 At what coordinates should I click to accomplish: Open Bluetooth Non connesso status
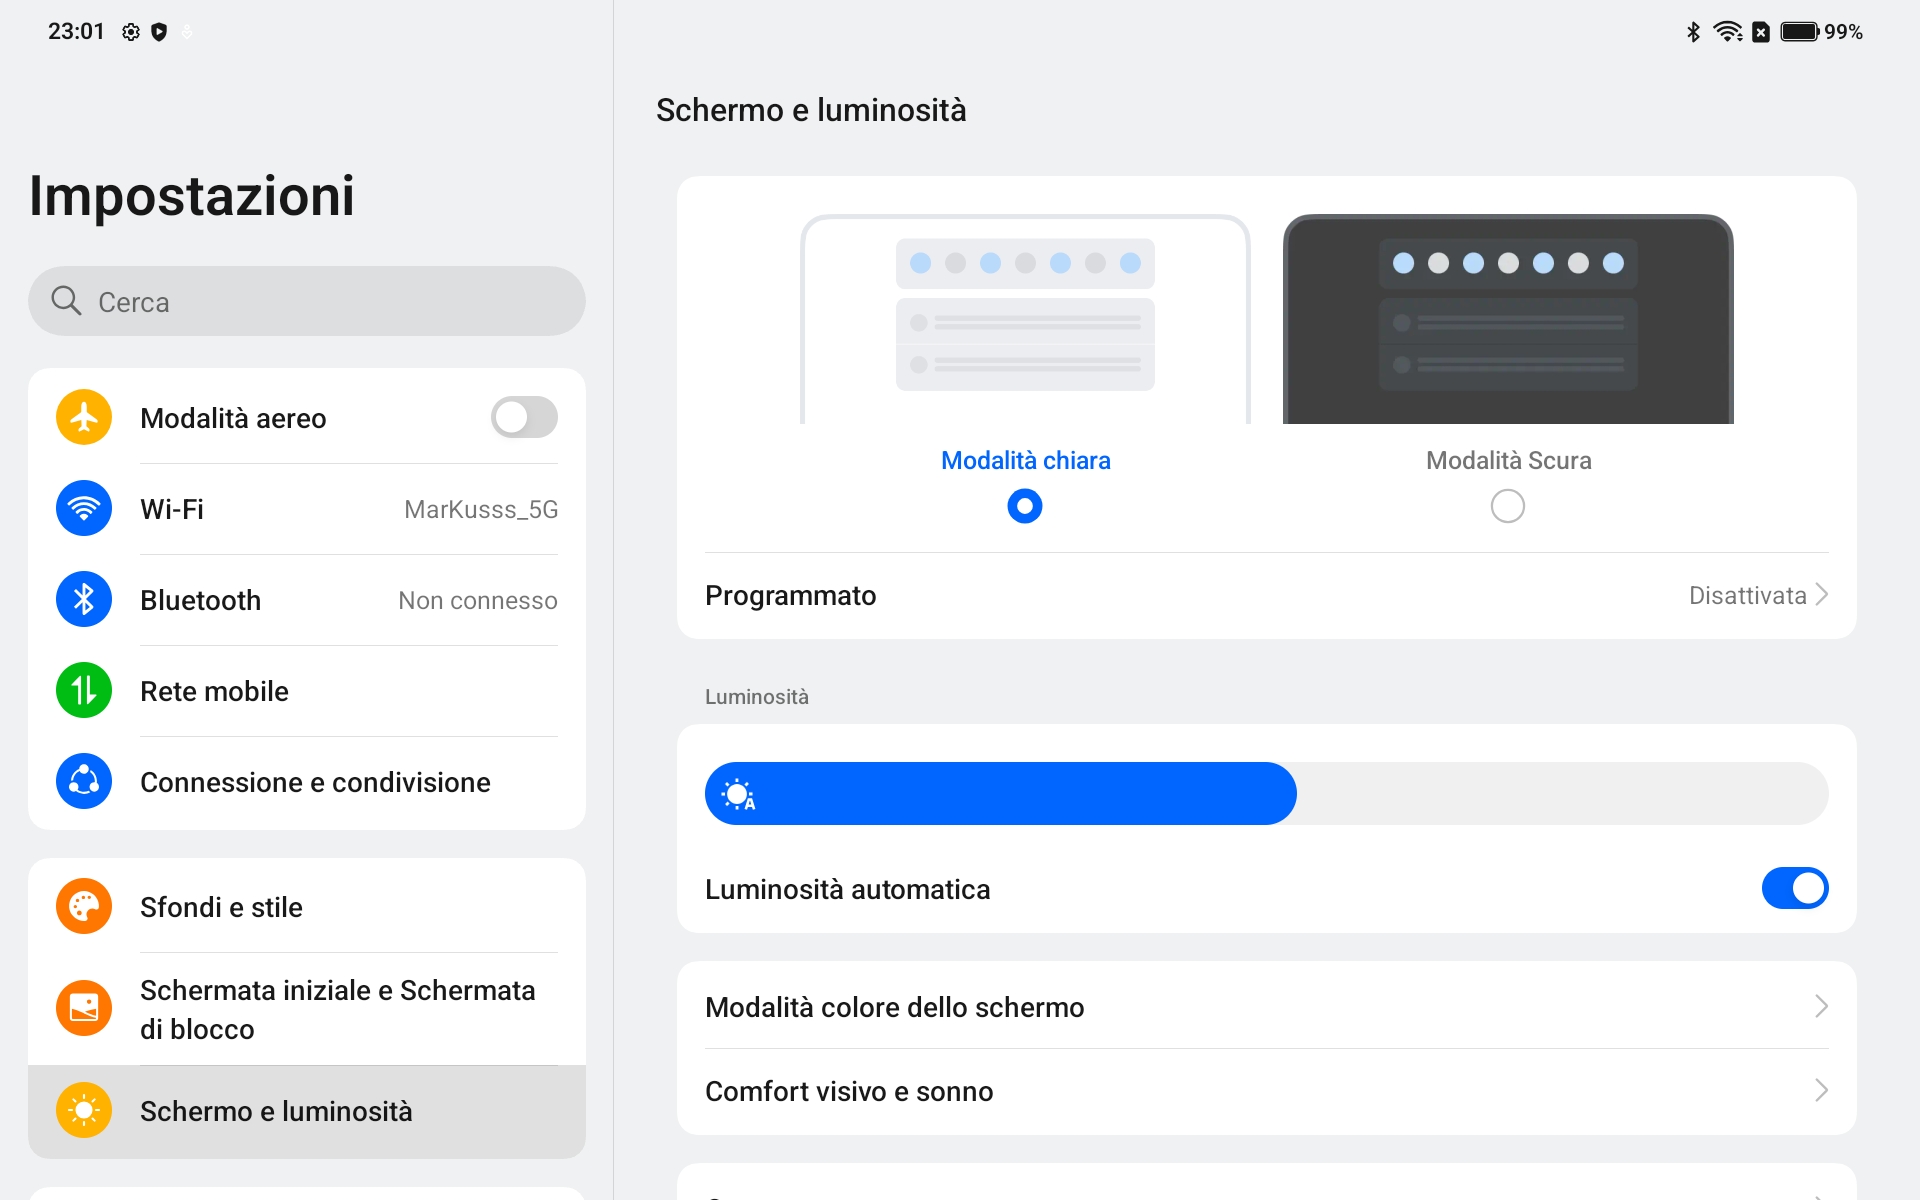478,600
